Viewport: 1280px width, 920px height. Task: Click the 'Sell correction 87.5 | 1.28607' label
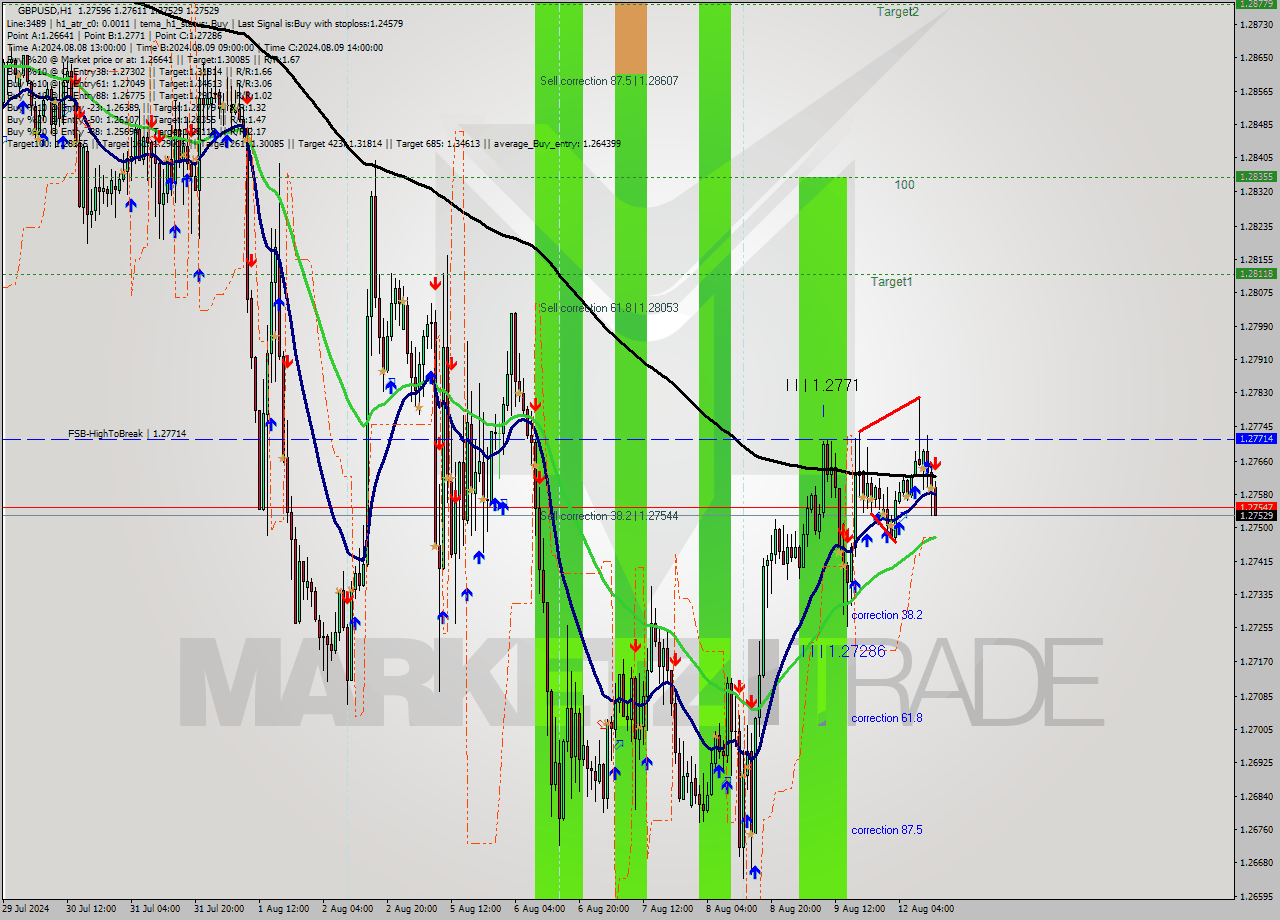pos(609,80)
